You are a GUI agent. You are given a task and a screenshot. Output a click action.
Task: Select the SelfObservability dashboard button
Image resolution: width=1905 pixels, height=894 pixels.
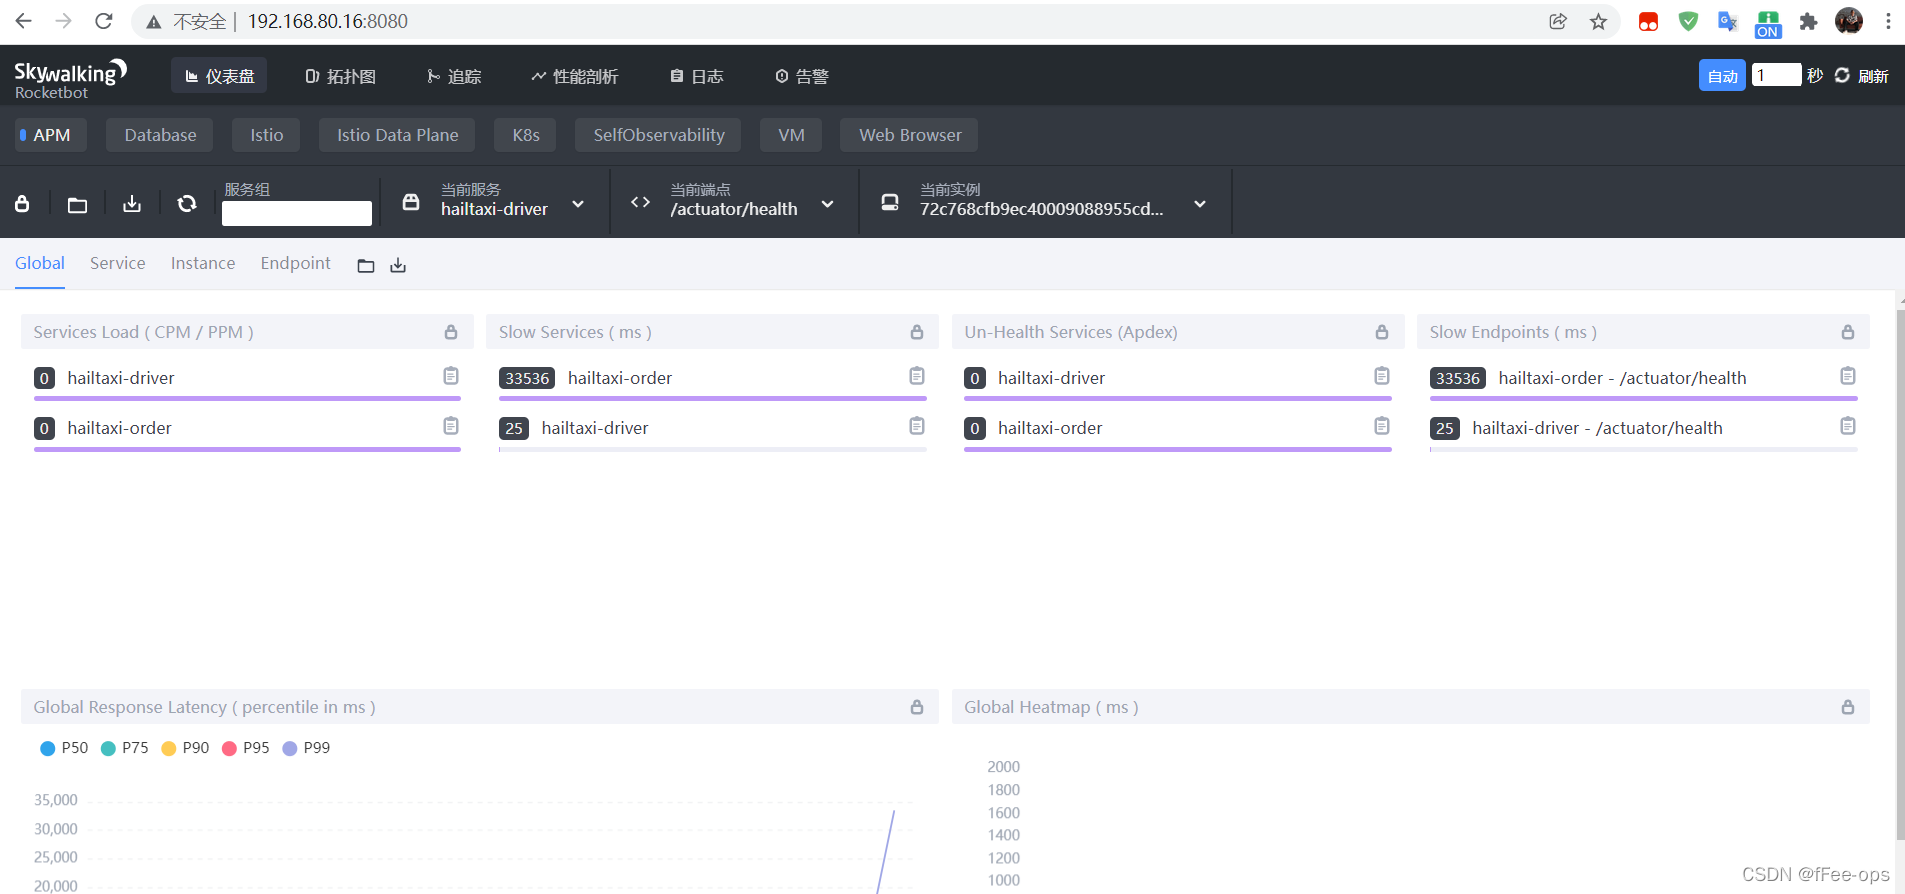[x=658, y=135]
